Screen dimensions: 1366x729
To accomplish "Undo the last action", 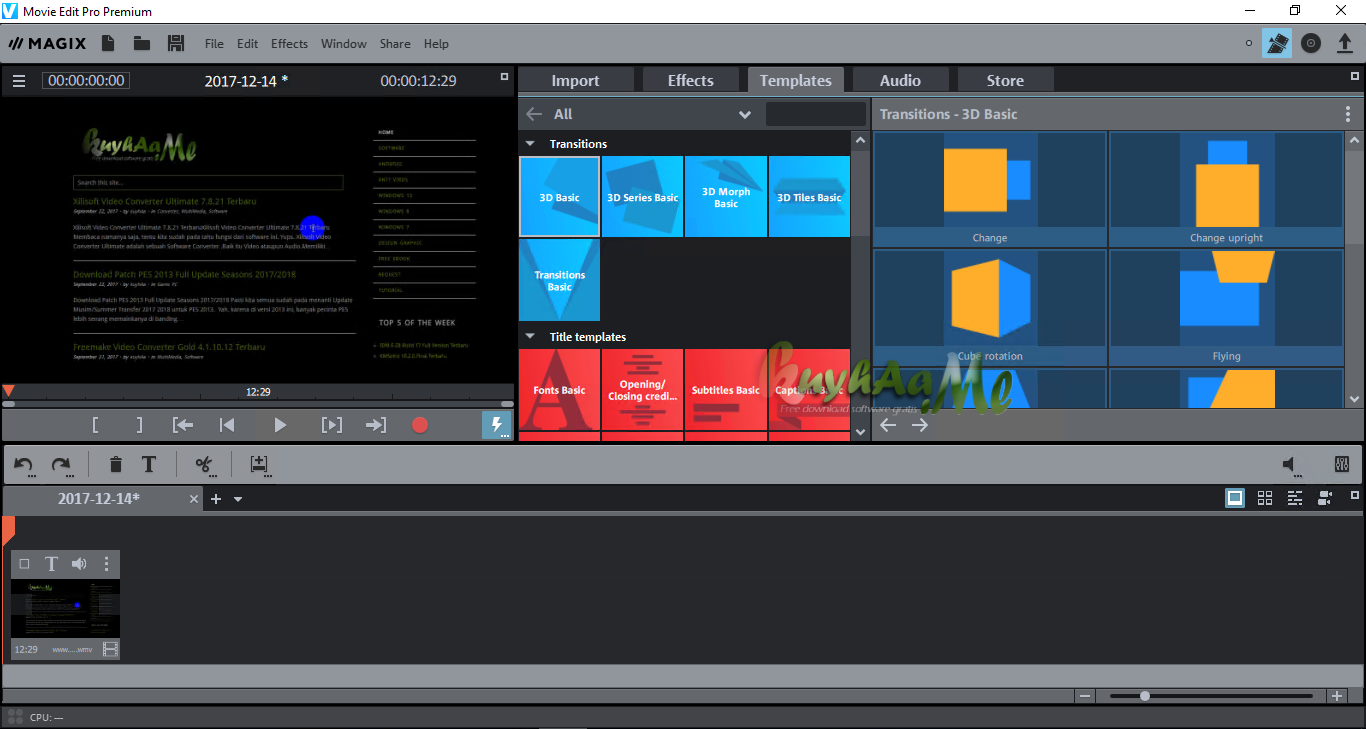I will click(x=24, y=465).
